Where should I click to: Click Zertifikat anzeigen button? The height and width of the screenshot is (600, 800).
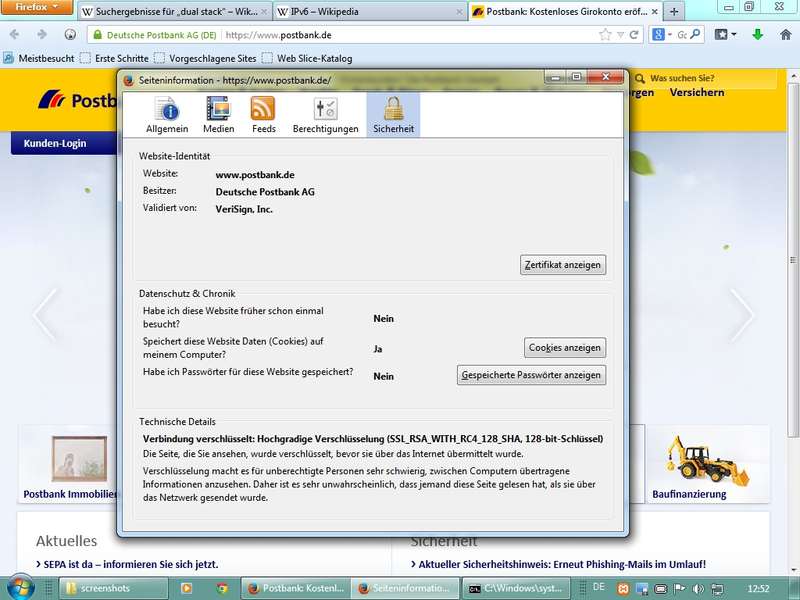(x=563, y=265)
